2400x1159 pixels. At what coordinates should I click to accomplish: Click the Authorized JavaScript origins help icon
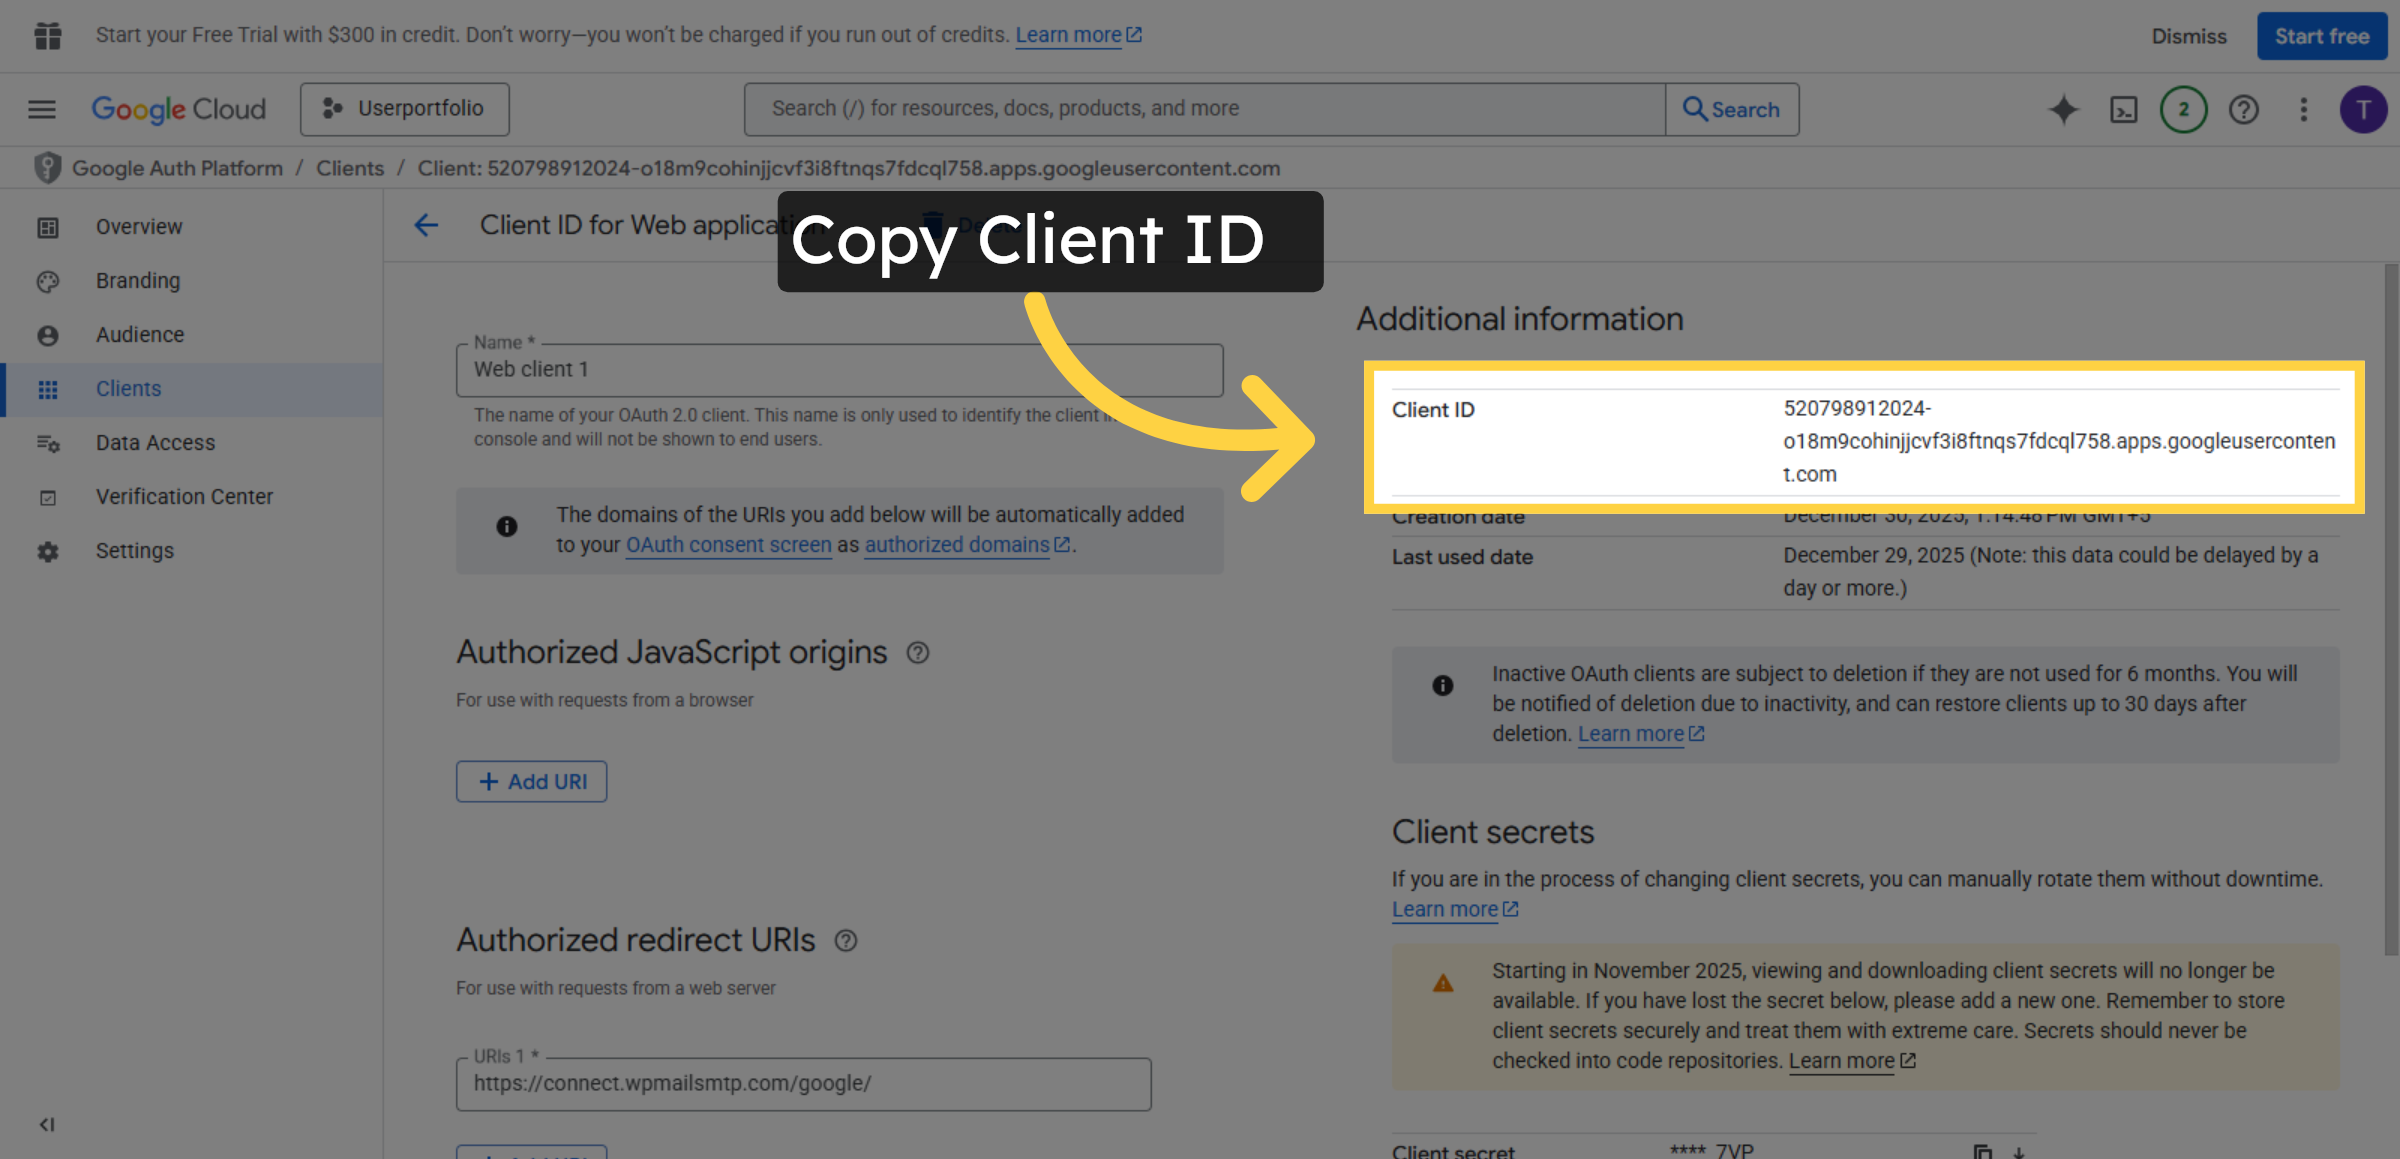(918, 652)
